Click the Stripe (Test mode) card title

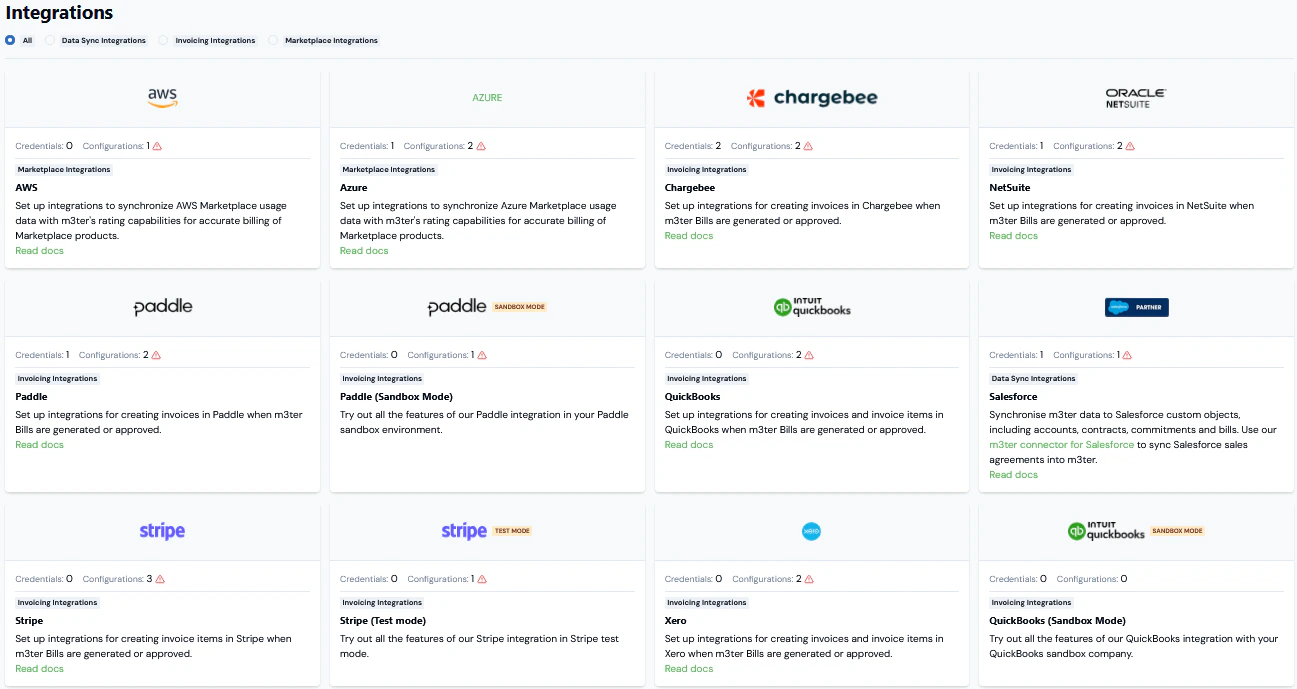click(x=383, y=621)
